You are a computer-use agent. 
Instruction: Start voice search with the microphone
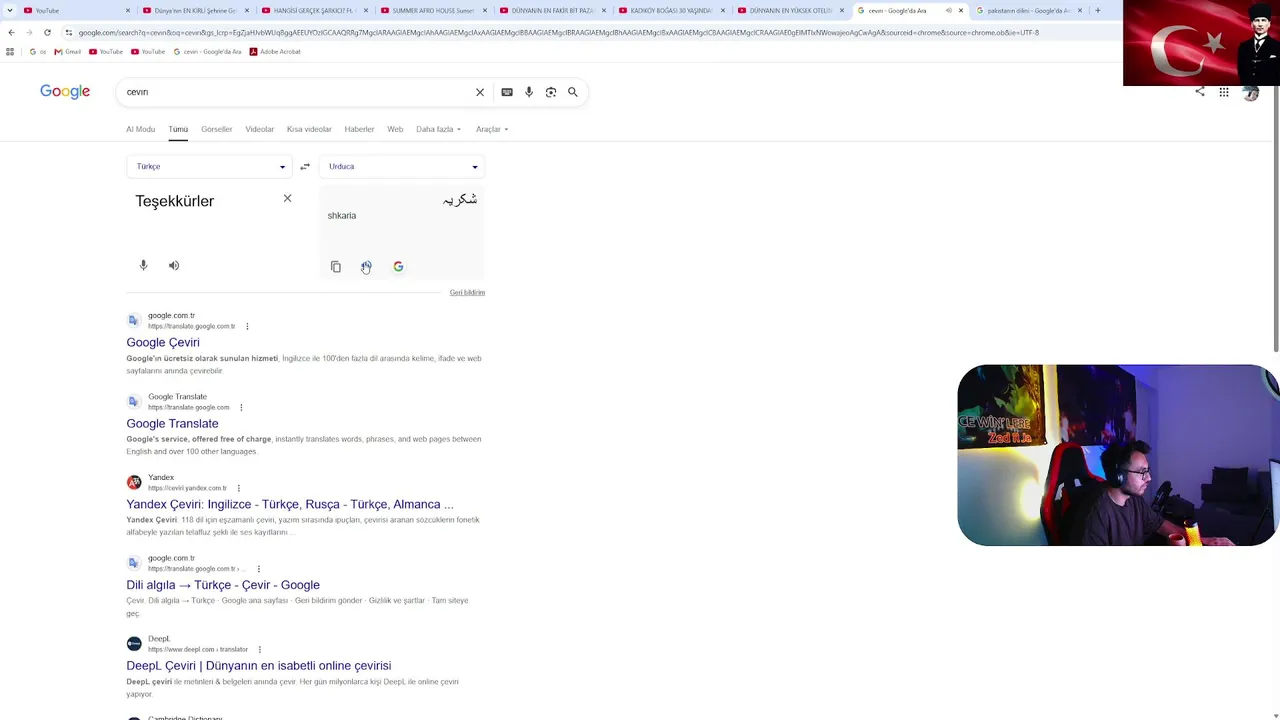pyautogui.click(x=529, y=92)
